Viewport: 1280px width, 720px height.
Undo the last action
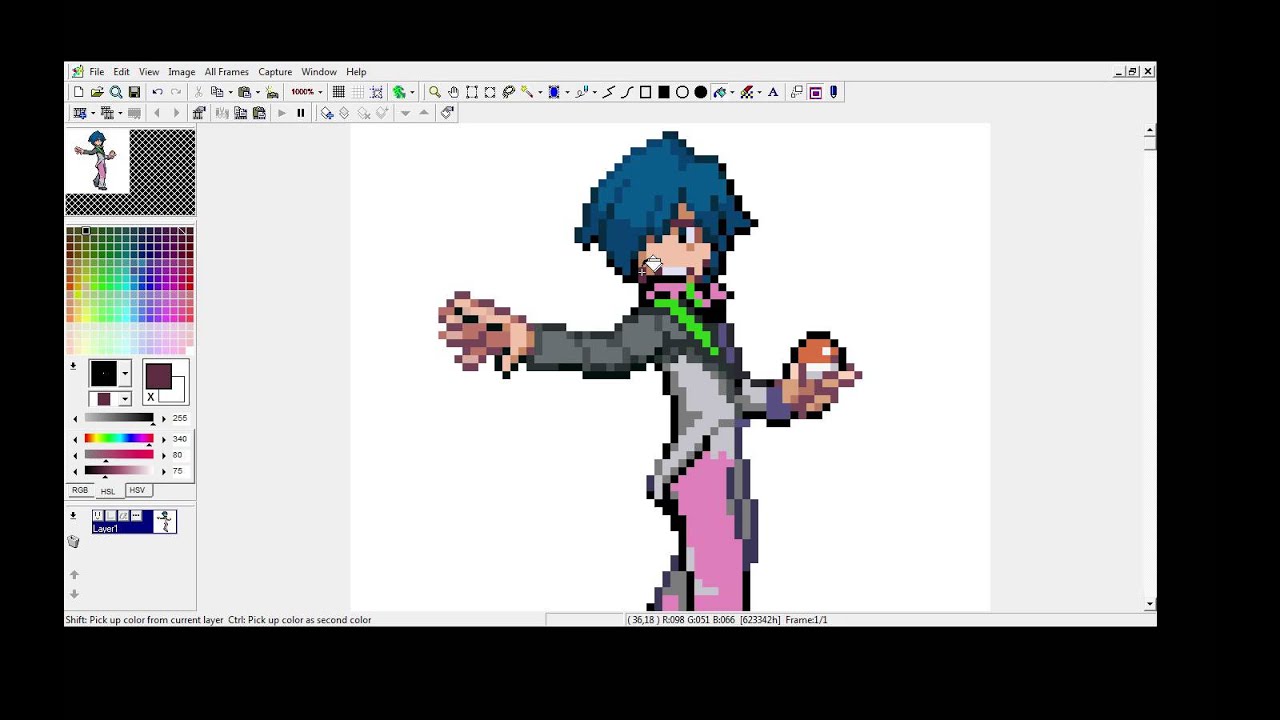[157, 92]
